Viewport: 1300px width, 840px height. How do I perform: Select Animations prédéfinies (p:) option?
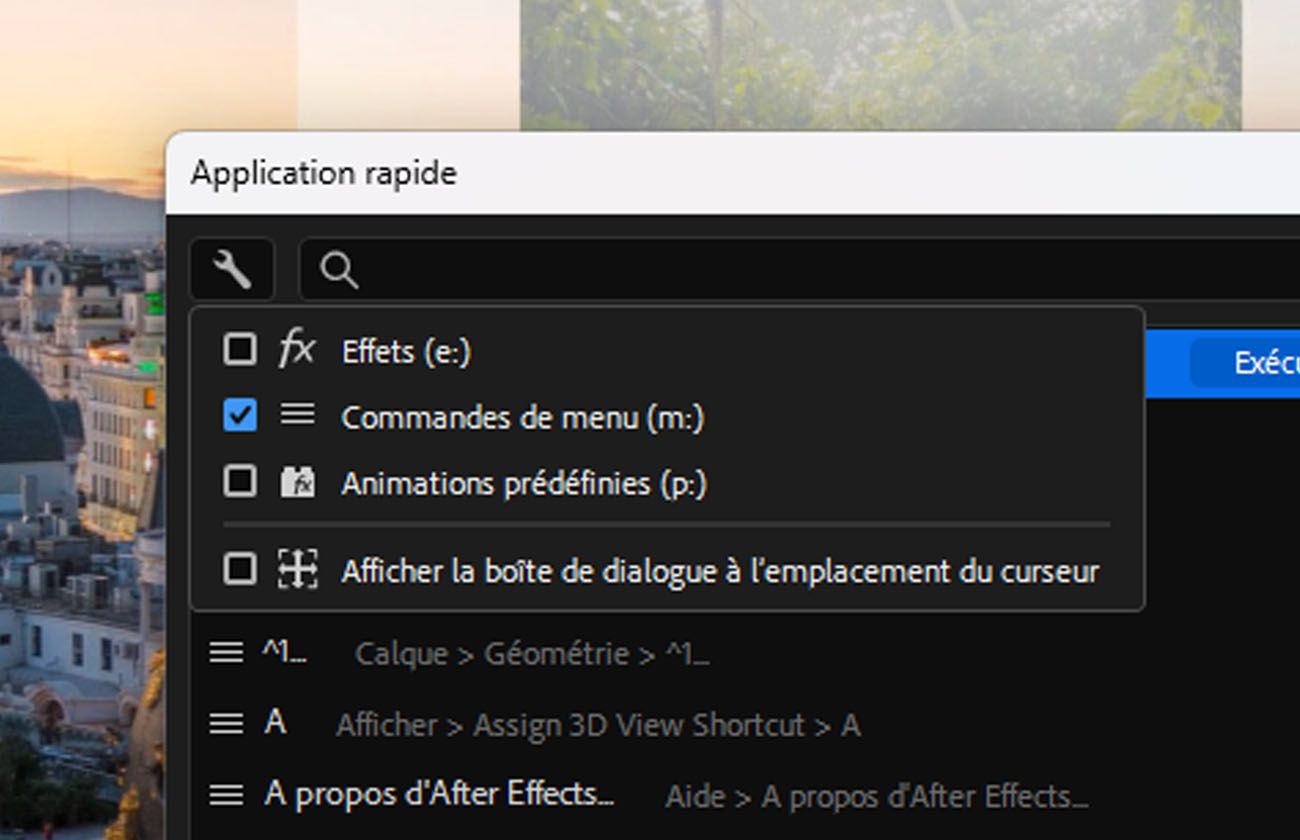tap(524, 484)
